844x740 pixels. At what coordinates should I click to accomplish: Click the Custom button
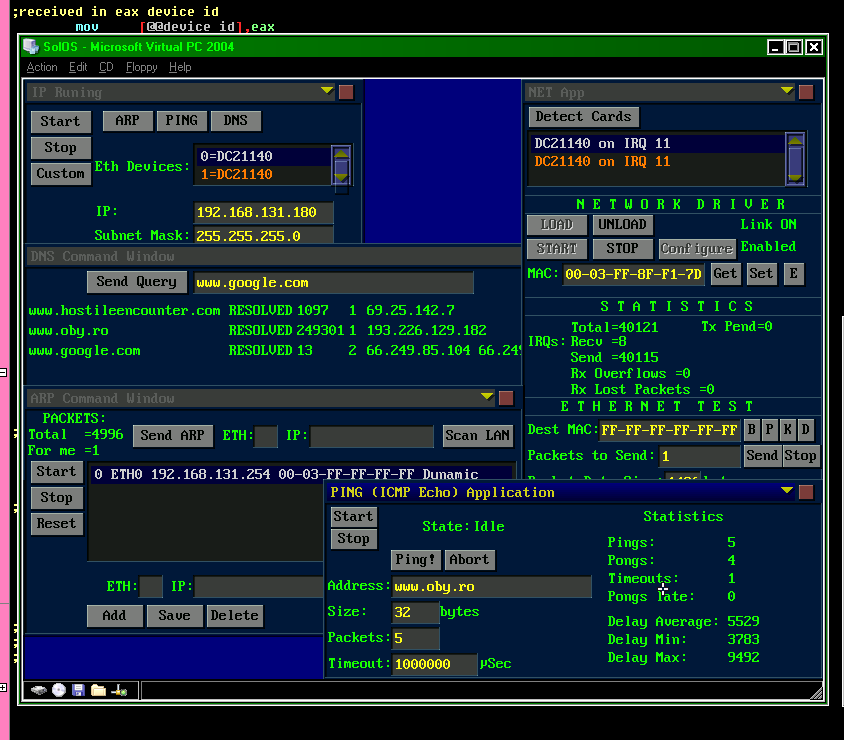point(60,174)
